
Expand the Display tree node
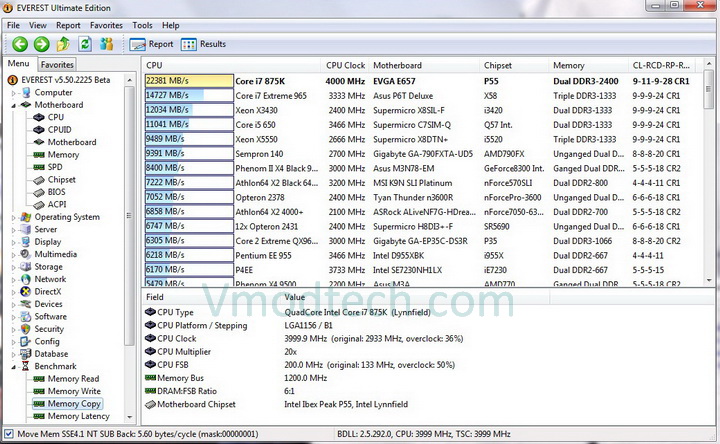coord(14,242)
